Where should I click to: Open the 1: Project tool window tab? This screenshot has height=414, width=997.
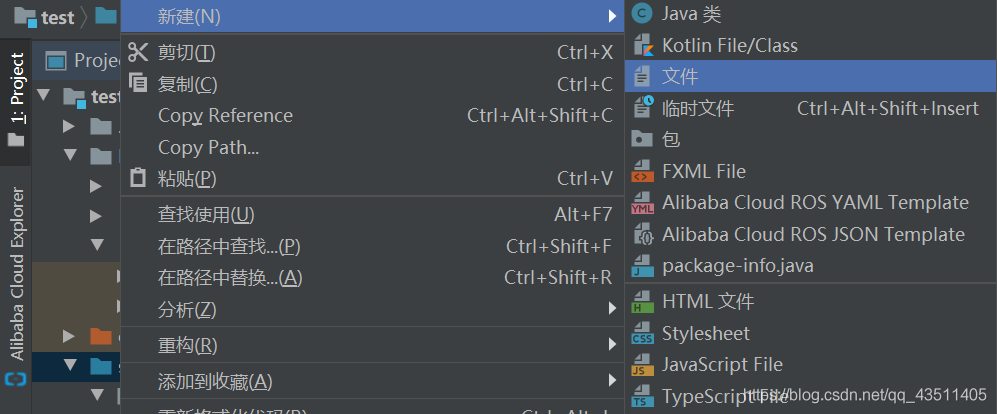click(x=16, y=100)
